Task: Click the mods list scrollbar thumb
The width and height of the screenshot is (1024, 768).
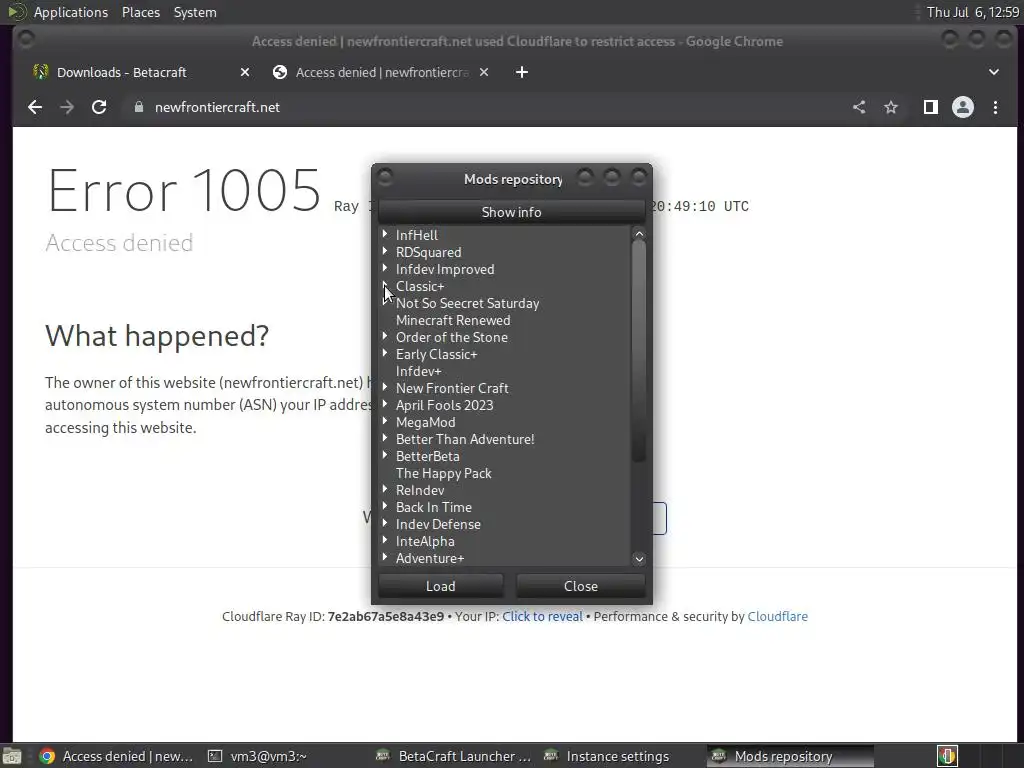Action: click(639, 351)
